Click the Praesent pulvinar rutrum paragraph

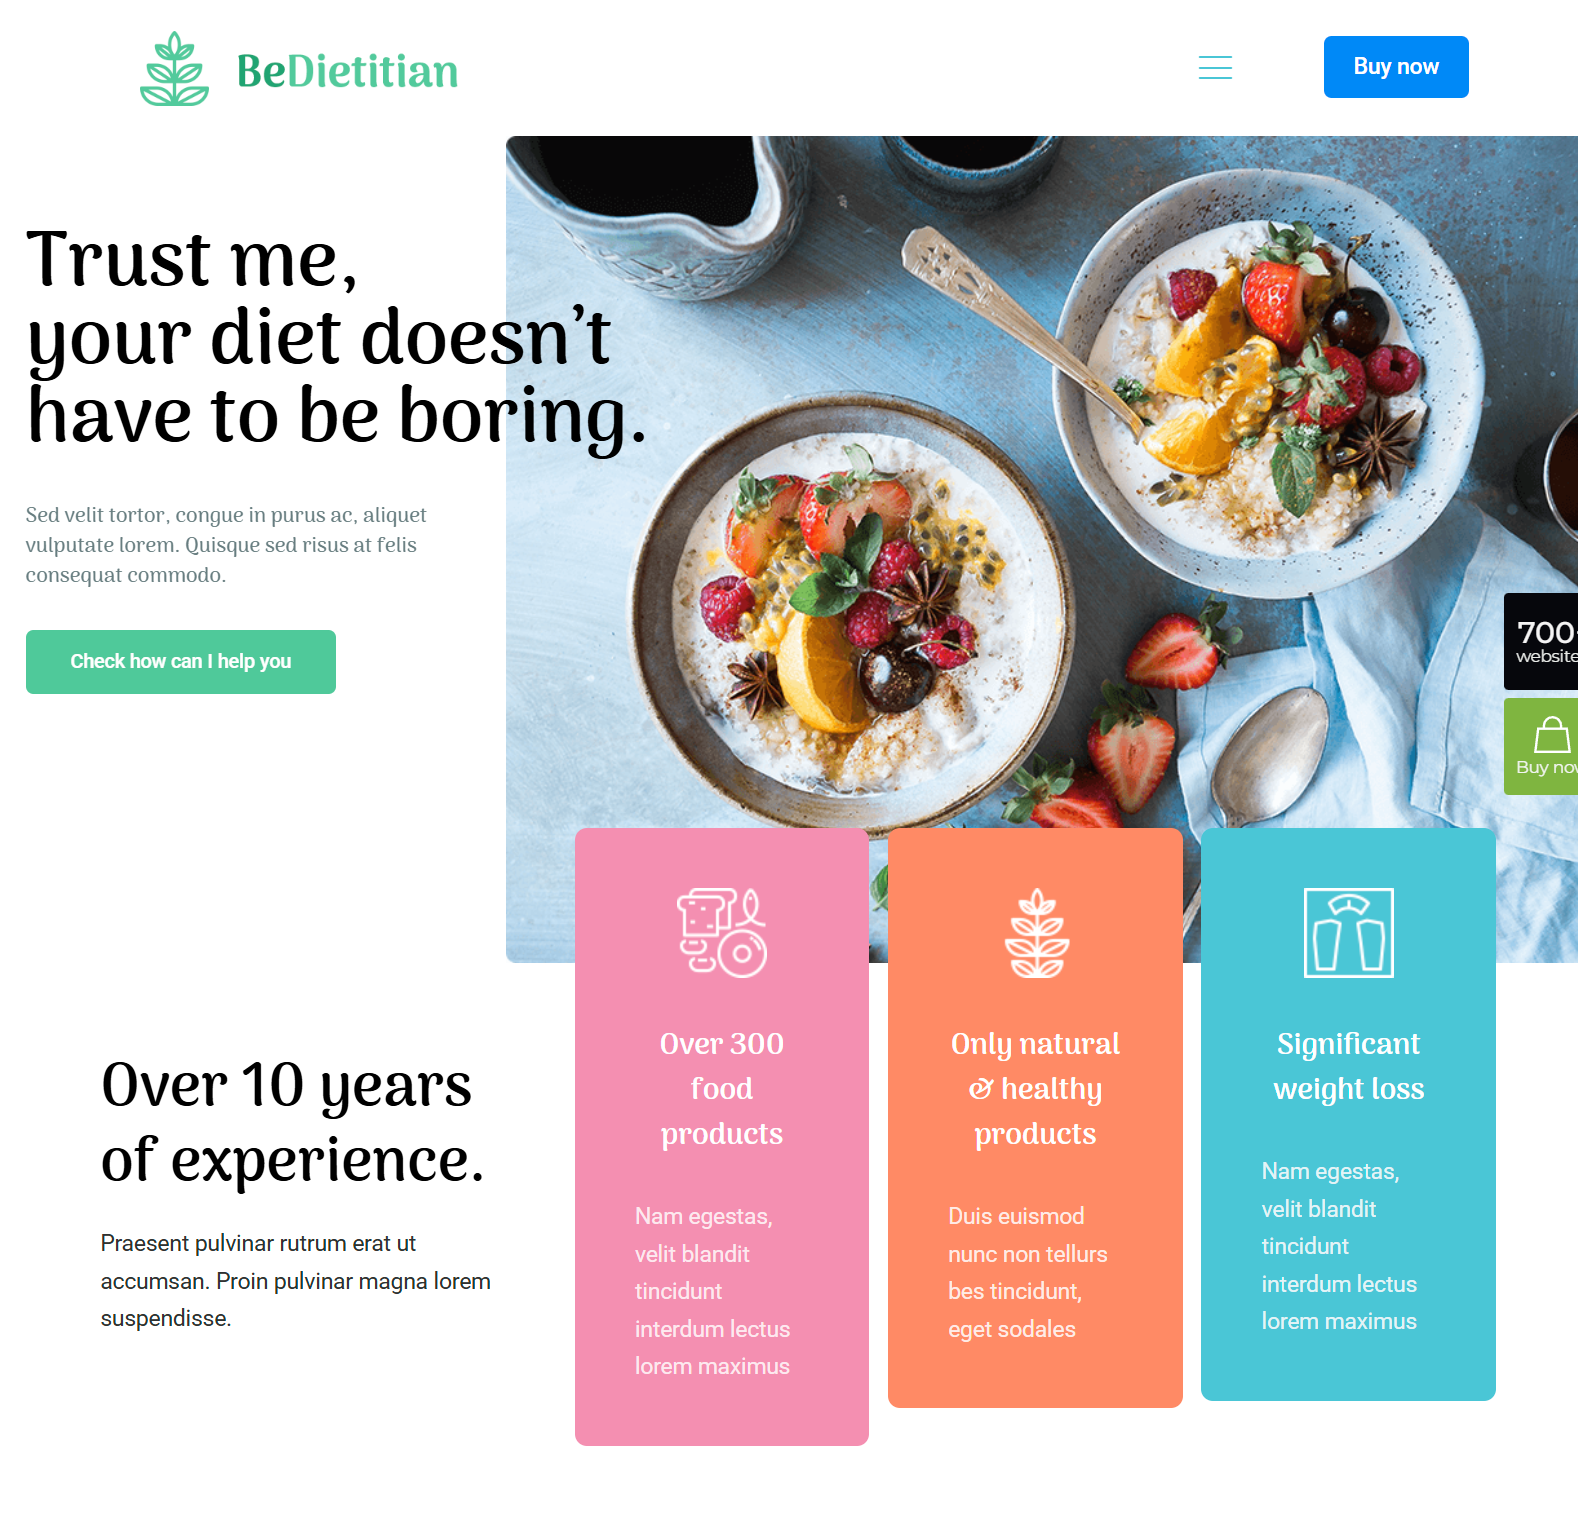296,1281
